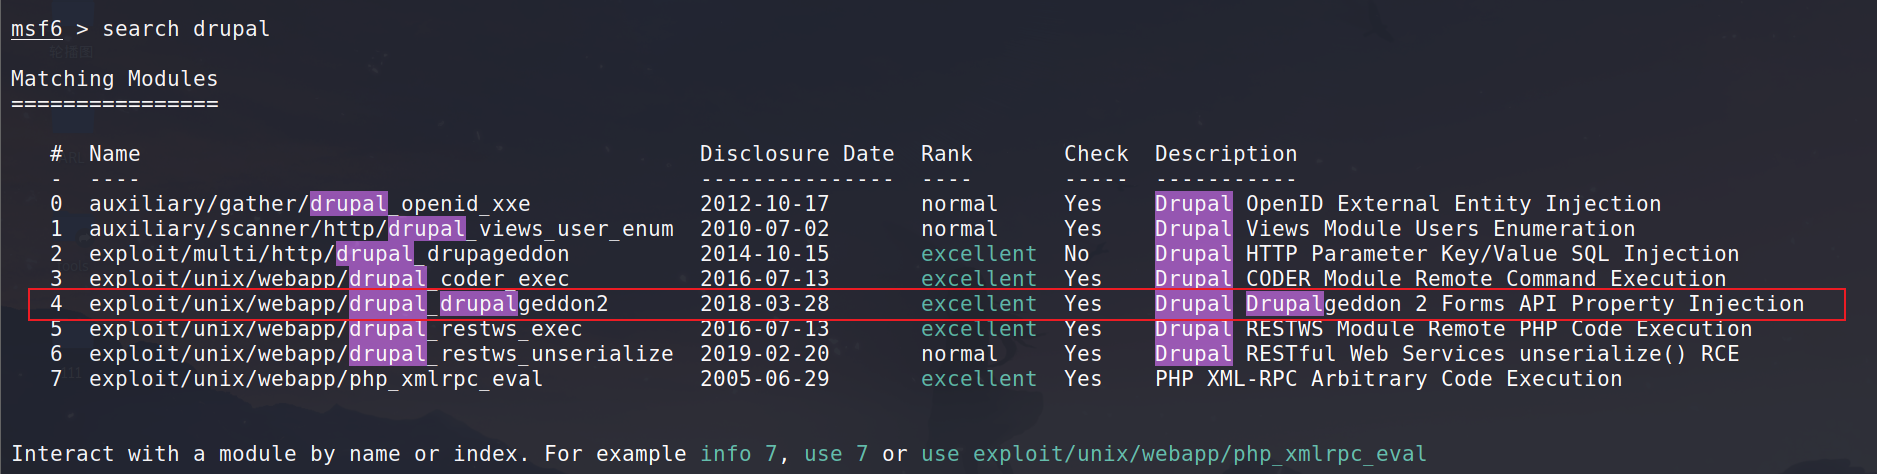1877x474 pixels.
Task: Click disclosure date 2018-03-28
Action: (x=764, y=304)
